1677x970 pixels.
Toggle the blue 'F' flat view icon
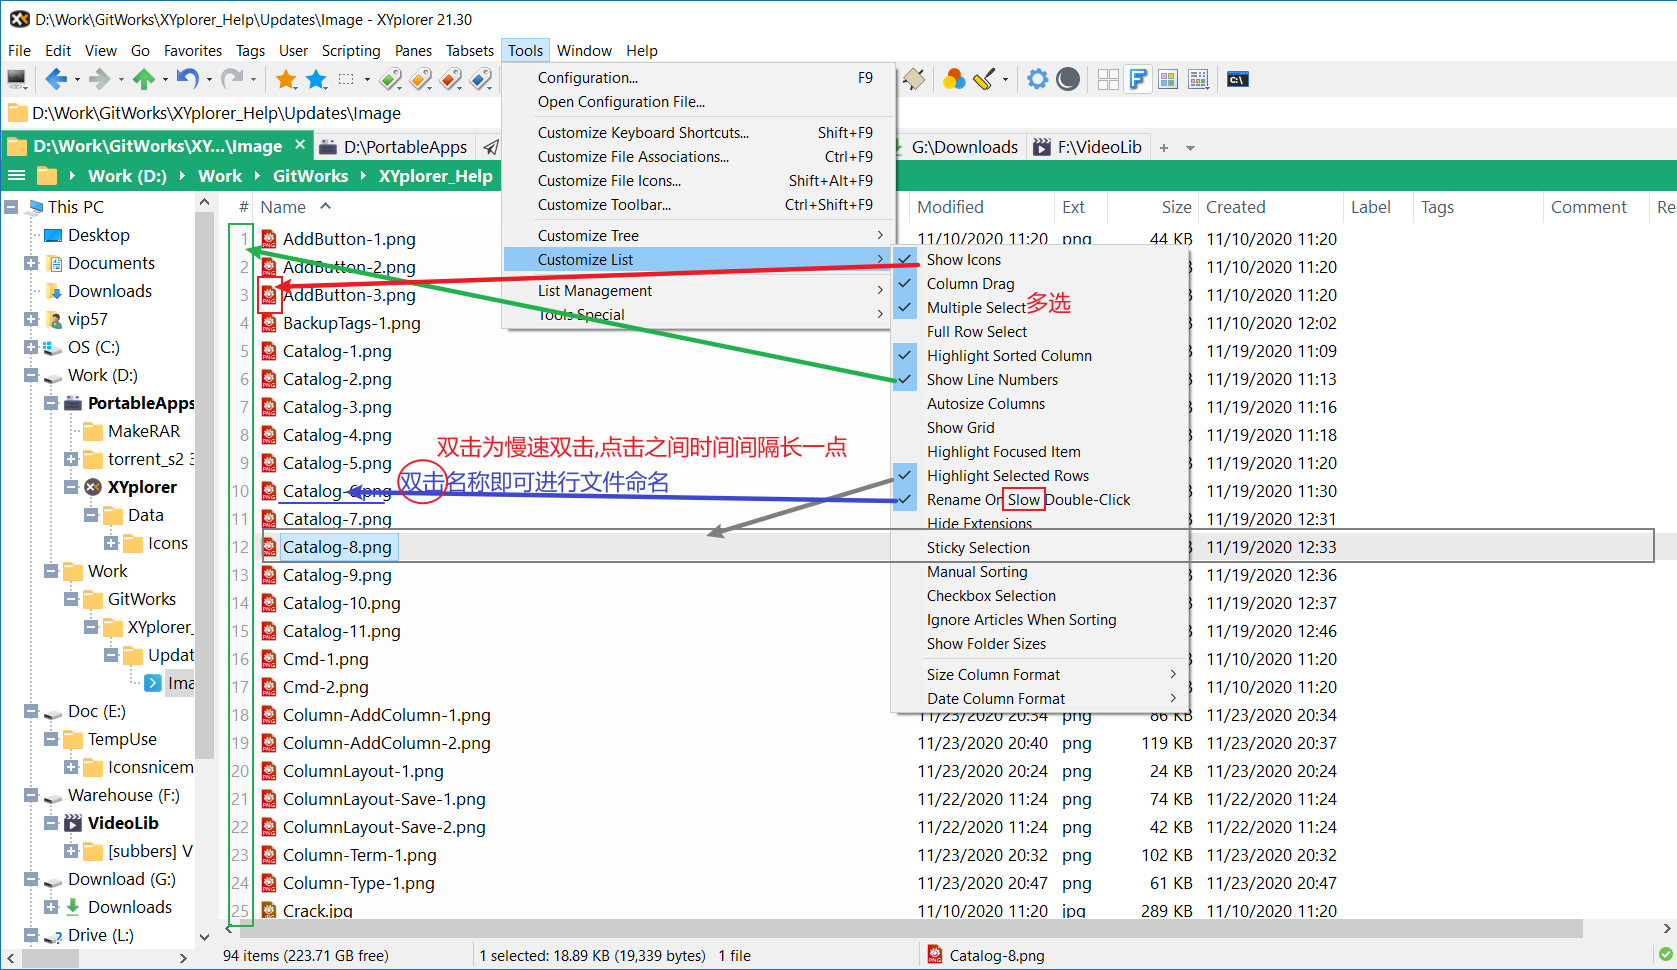[1138, 78]
